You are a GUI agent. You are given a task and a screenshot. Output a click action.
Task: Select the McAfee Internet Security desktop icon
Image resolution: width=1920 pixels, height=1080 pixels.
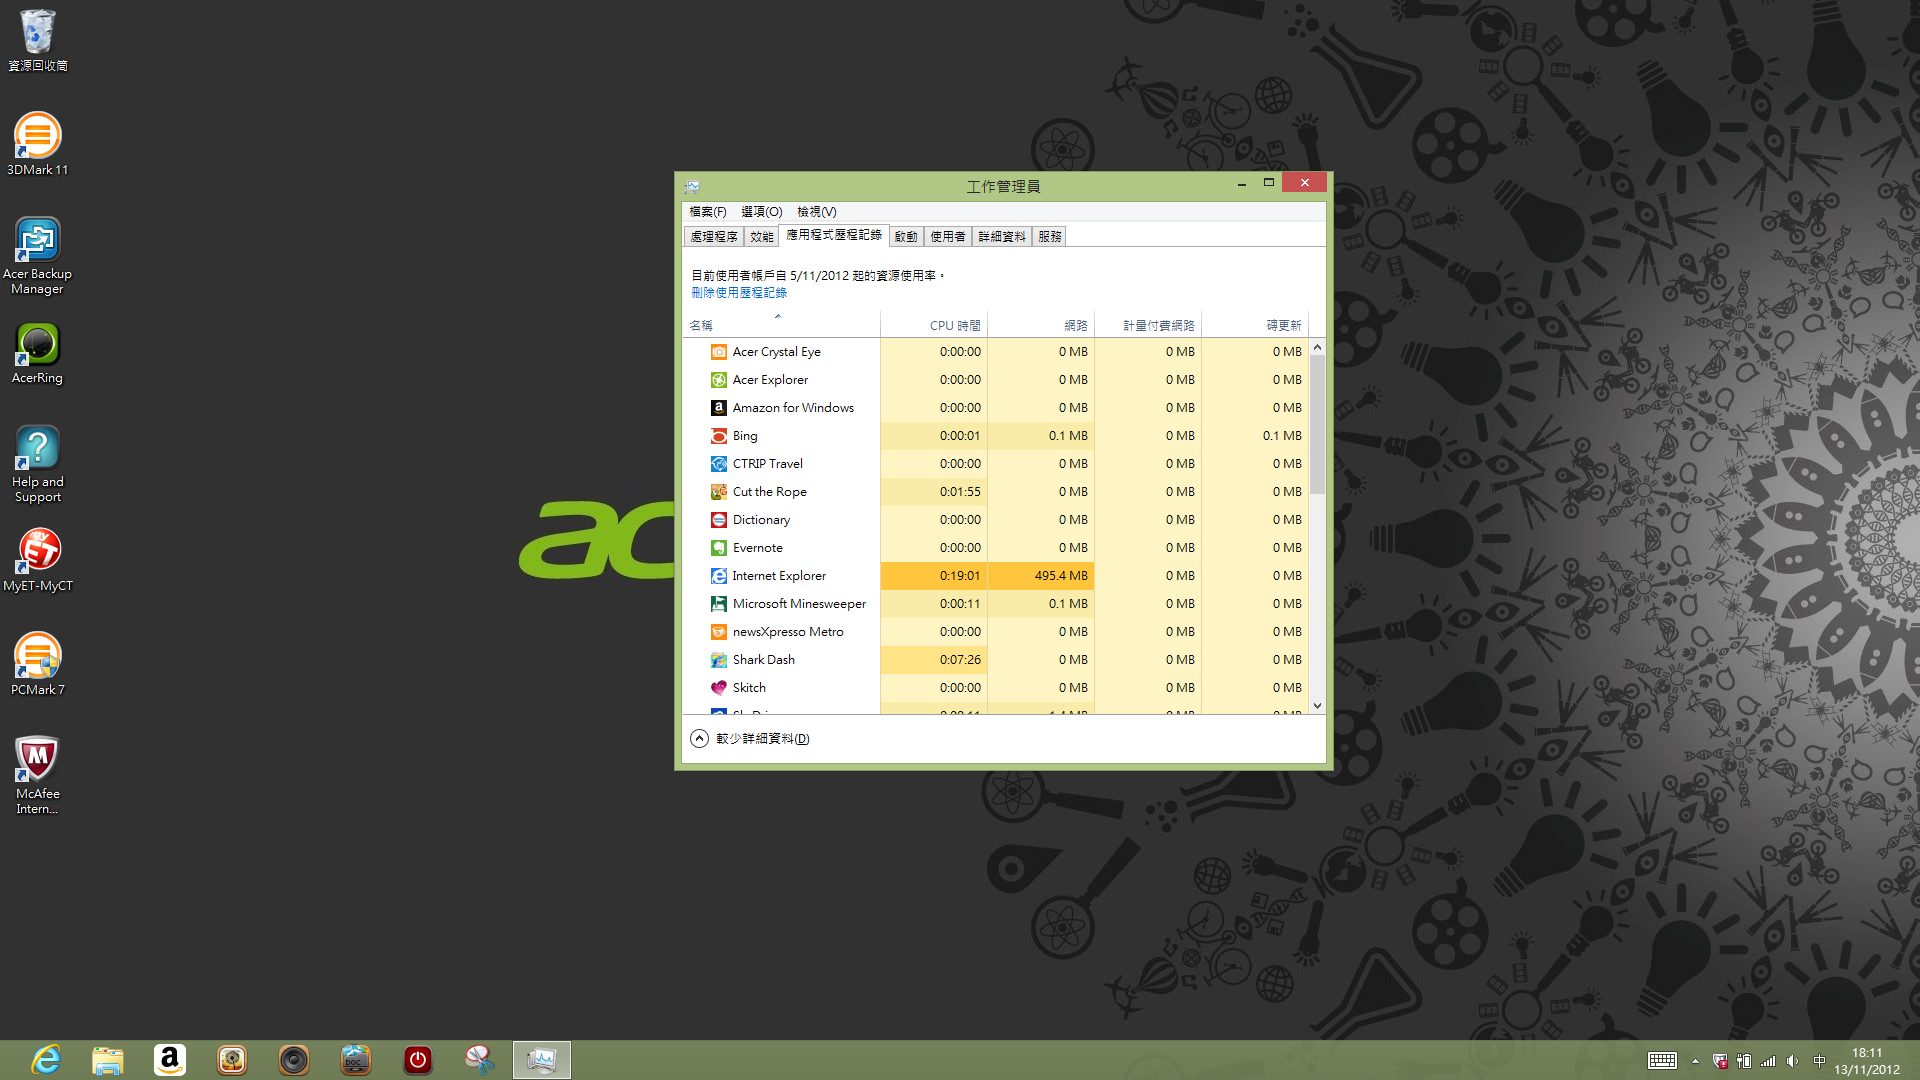pyautogui.click(x=37, y=776)
